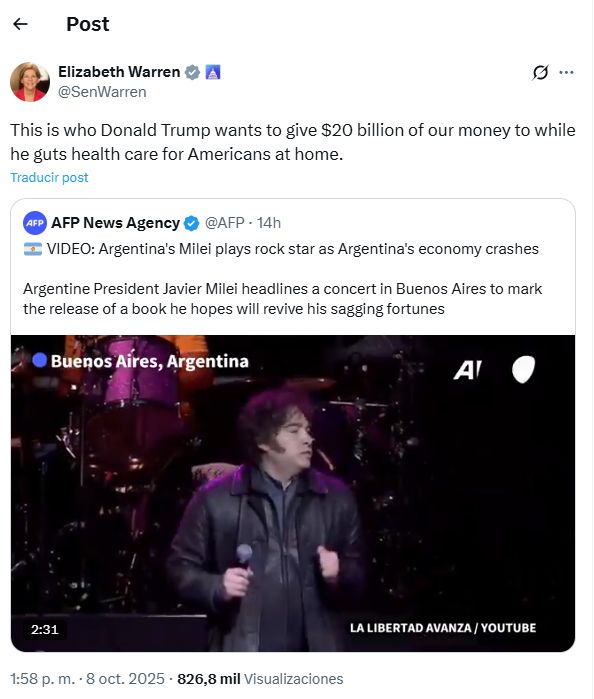The width and height of the screenshot is (594, 699).
Task: Open the quoted AFP post text
Action: click(x=282, y=279)
